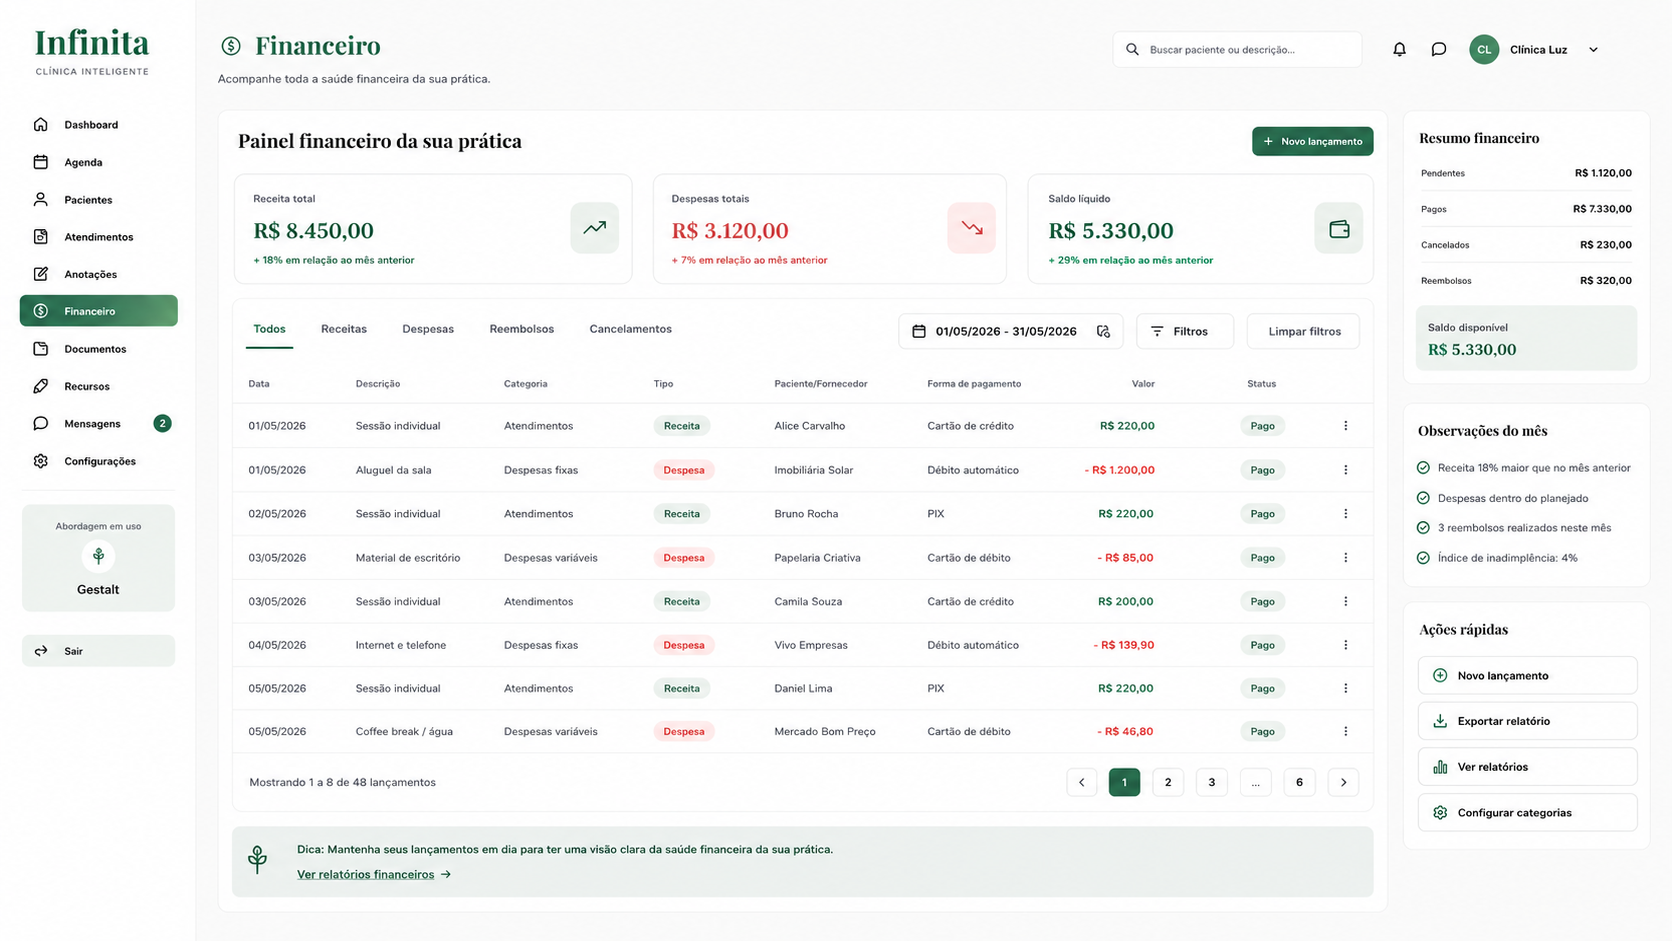The width and height of the screenshot is (1672, 941).
Task: Click Mercado Bom Preço supplier name
Action: [824, 732]
